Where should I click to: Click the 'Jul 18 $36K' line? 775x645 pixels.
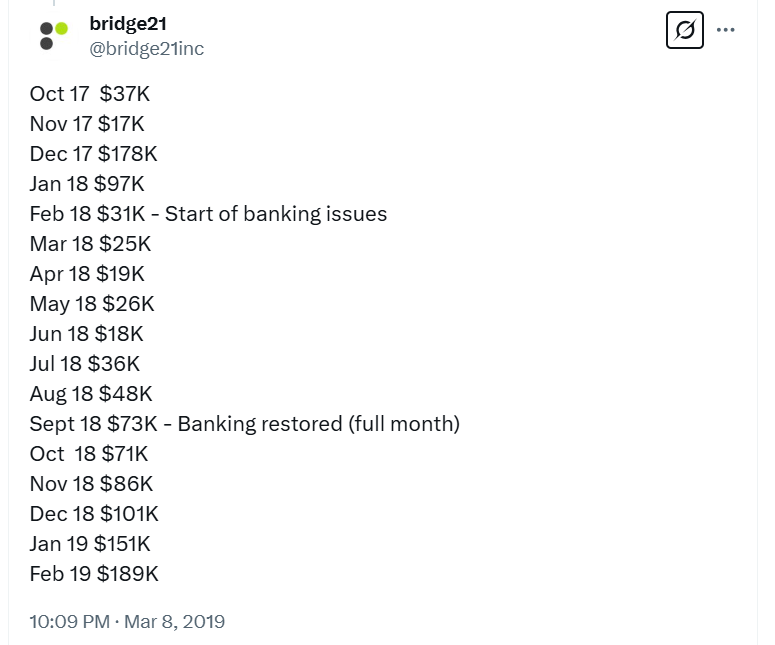pyautogui.click(x=85, y=364)
